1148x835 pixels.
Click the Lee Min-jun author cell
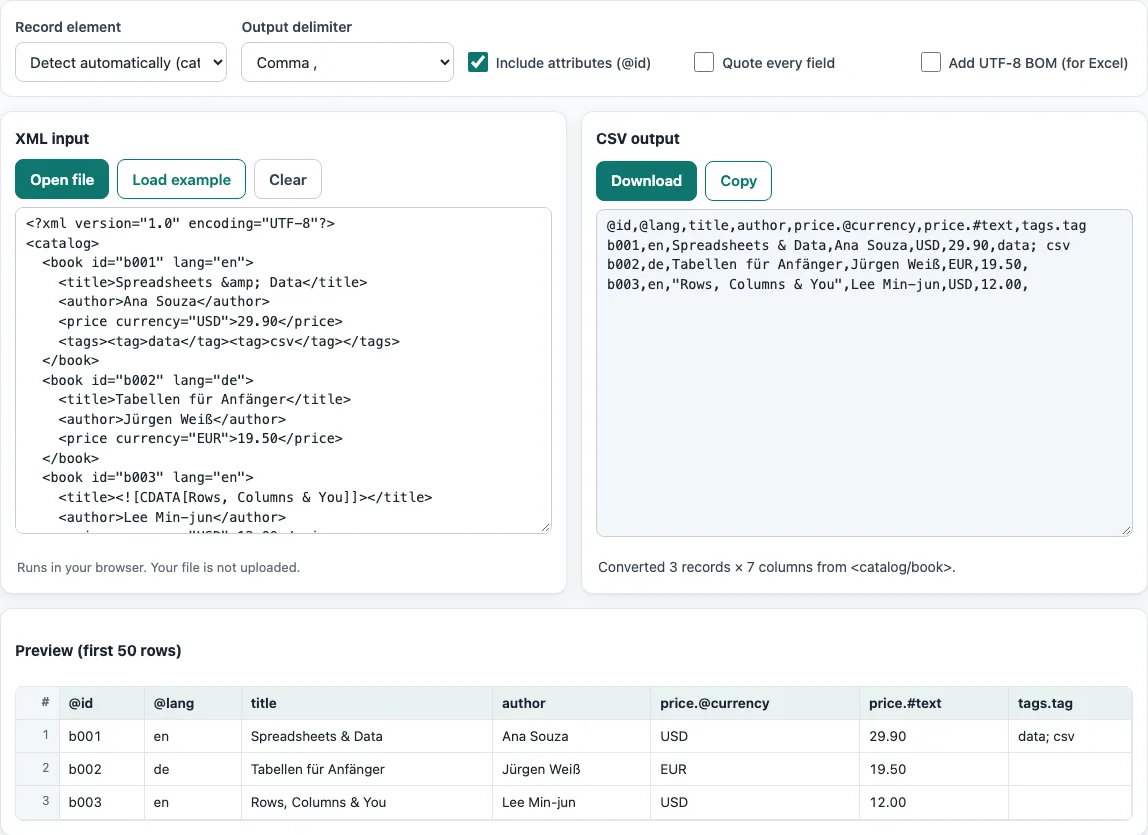[x=572, y=802]
